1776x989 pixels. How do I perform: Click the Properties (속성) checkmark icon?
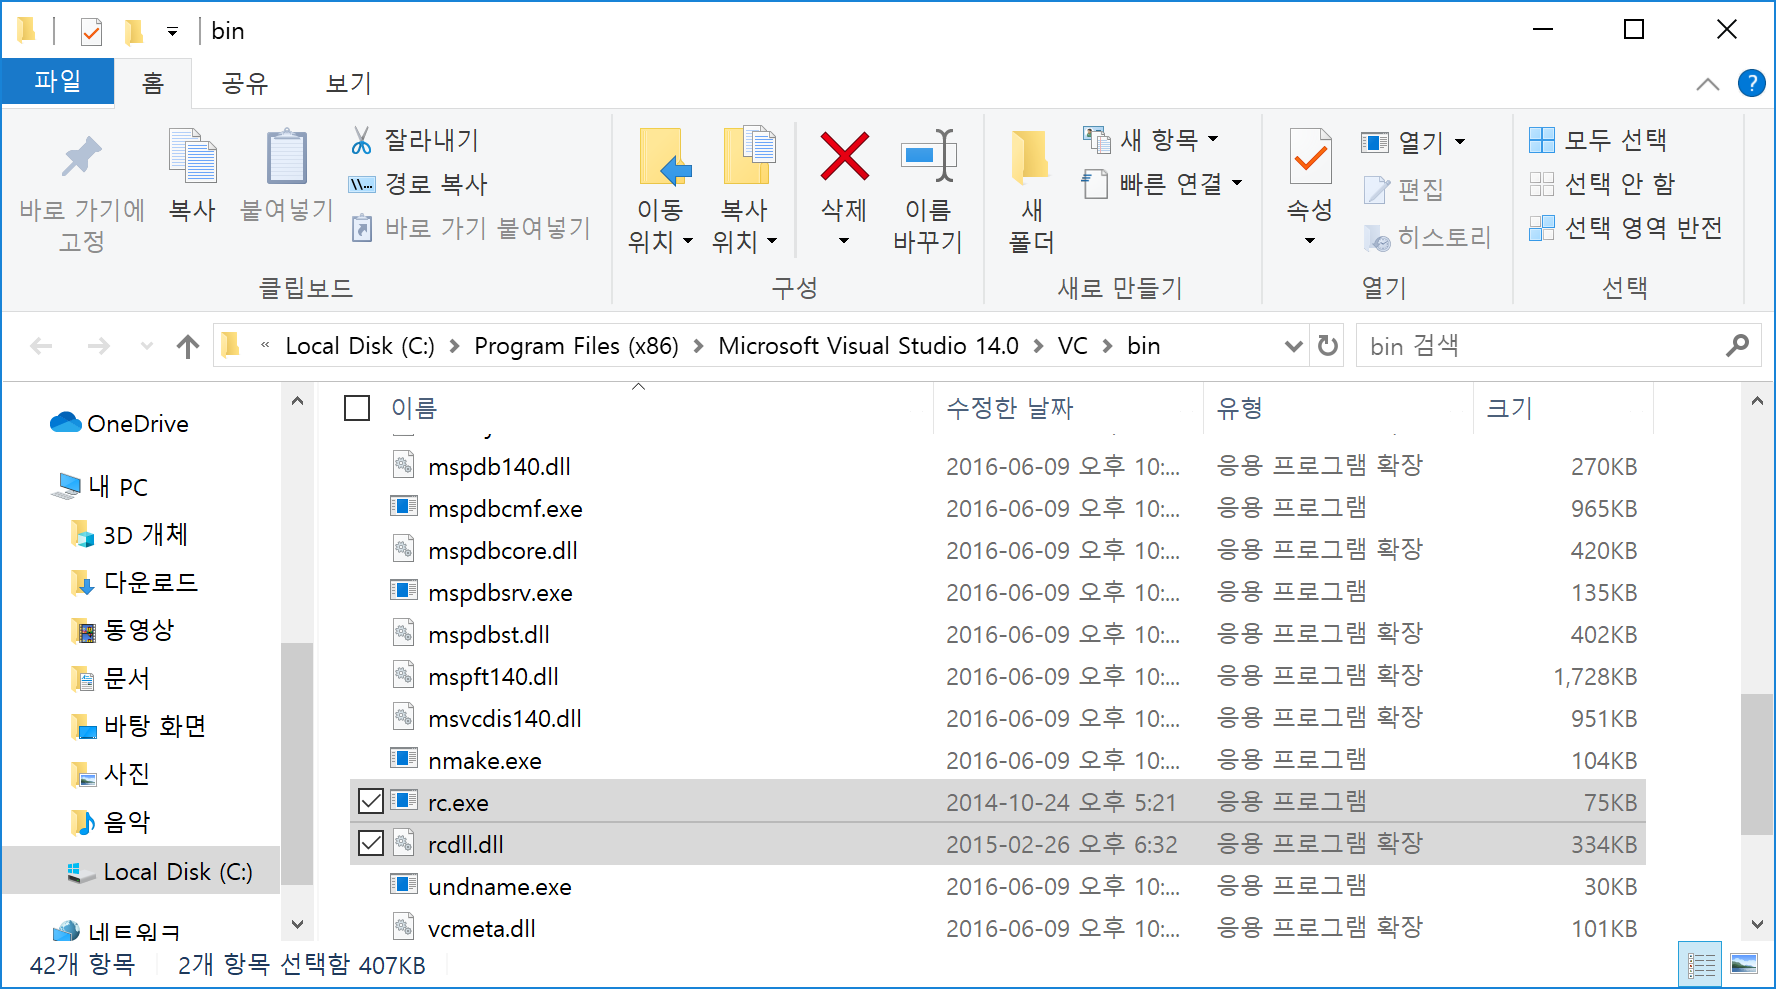[x=1310, y=157]
